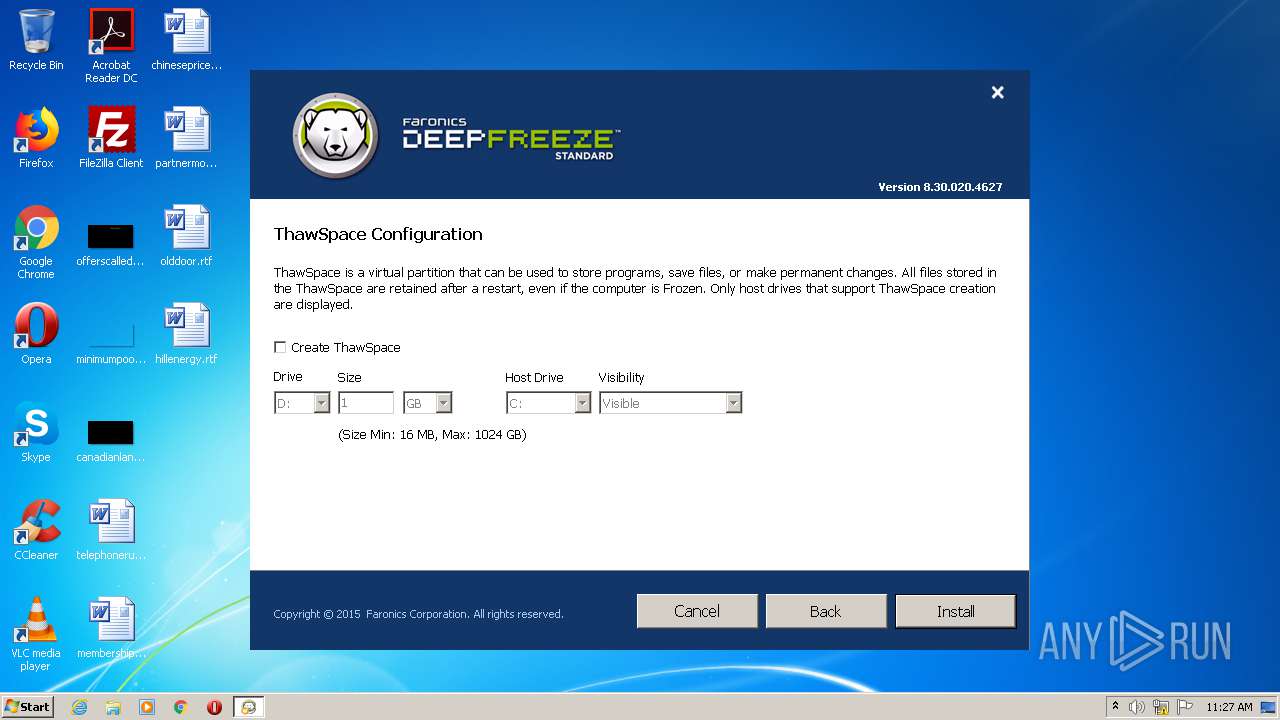Select the hillenergy.rtf desktop file

pos(187,334)
